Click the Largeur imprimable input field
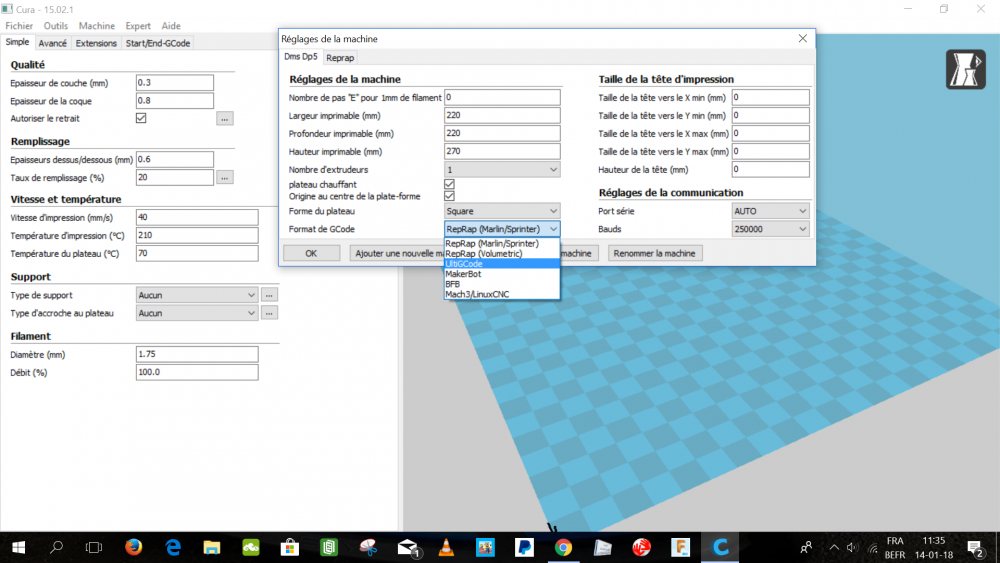The image size is (1000, 563). (x=502, y=115)
